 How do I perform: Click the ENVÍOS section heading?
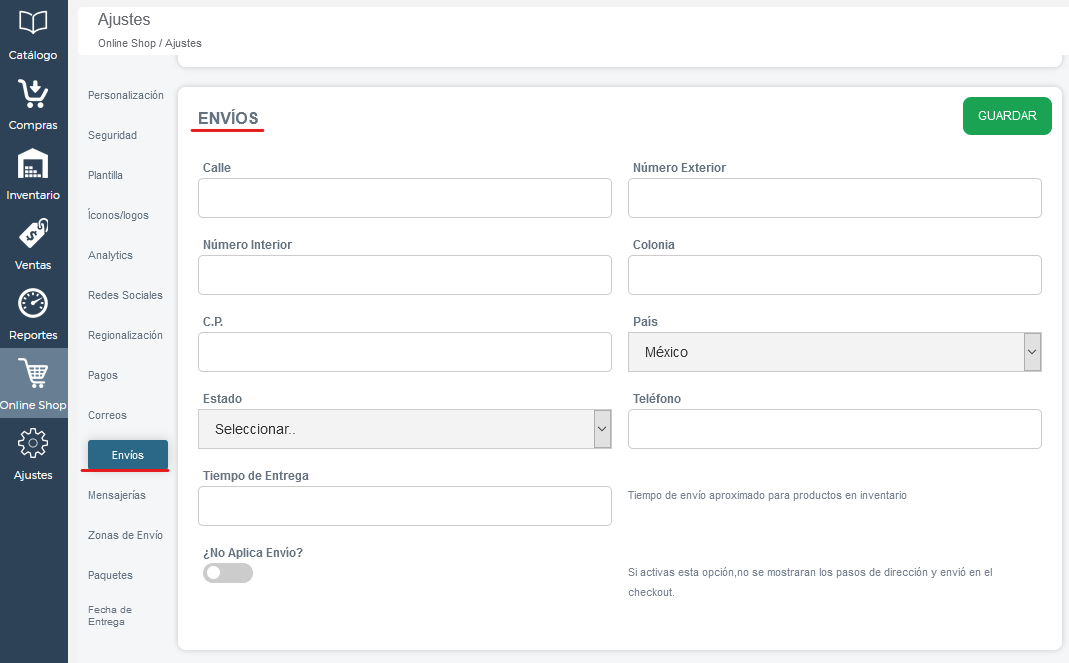pyautogui.click(x=228, y=118)
